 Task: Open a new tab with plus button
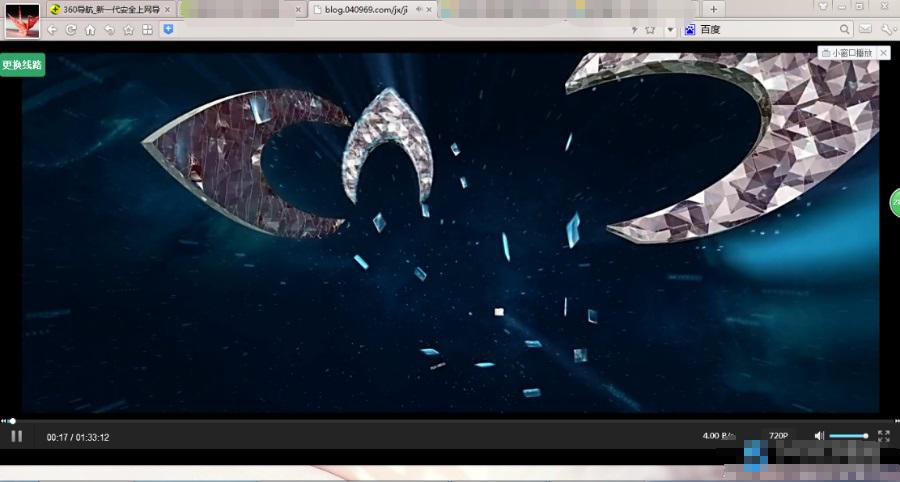tap(714, 9)
